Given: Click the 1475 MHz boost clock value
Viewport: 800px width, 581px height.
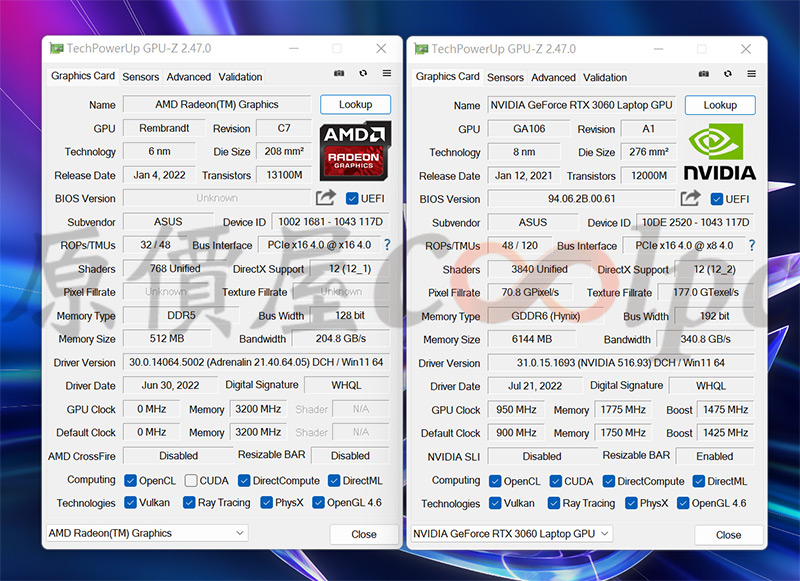Looking at the screenshot, I should [726, 410].
